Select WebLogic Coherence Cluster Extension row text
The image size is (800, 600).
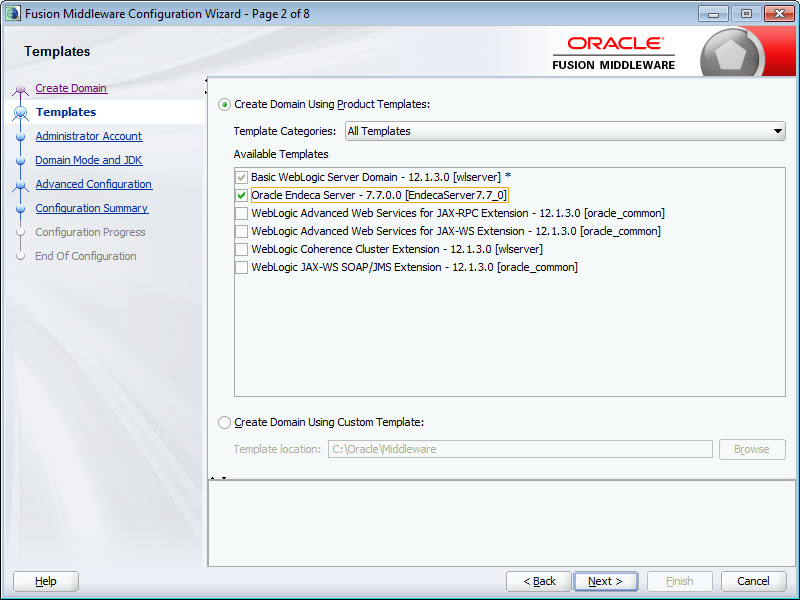[x=397, y=249]
